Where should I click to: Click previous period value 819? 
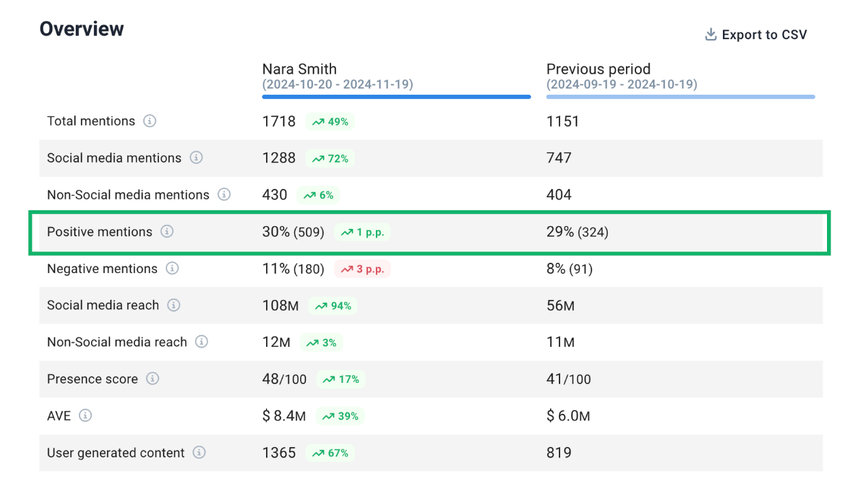point(559,453)
